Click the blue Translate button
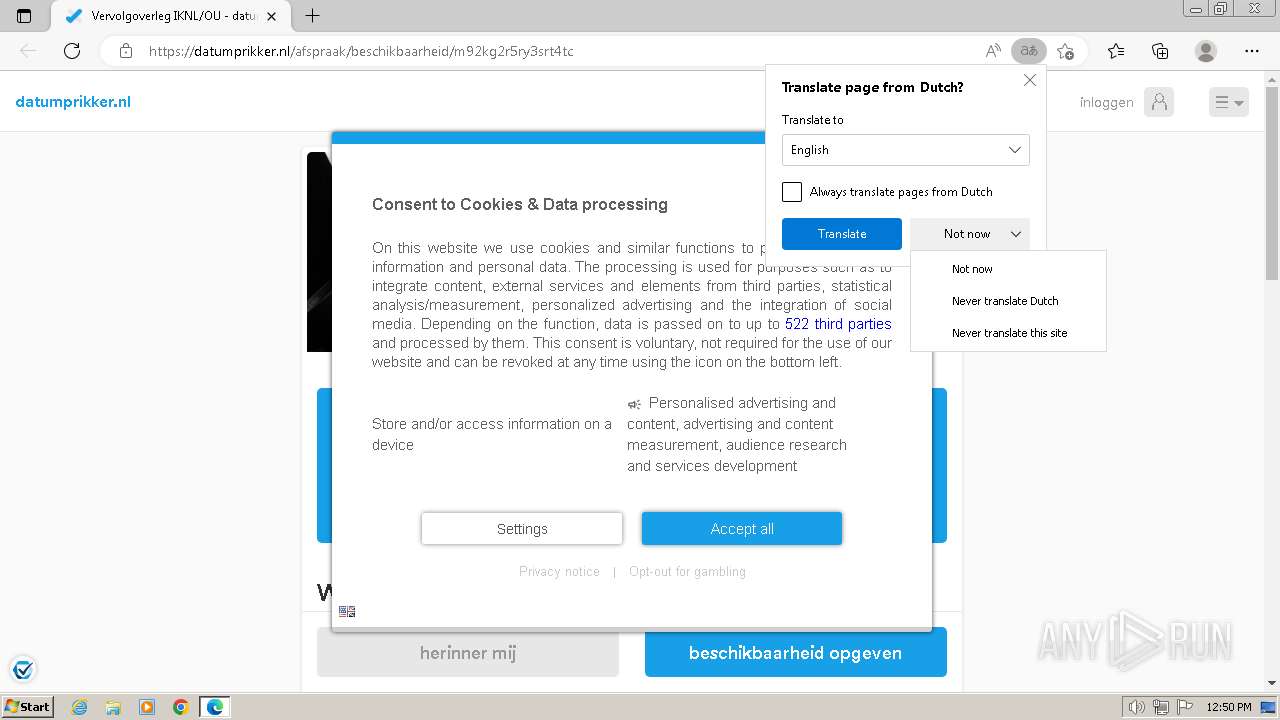 coord(842,234)
